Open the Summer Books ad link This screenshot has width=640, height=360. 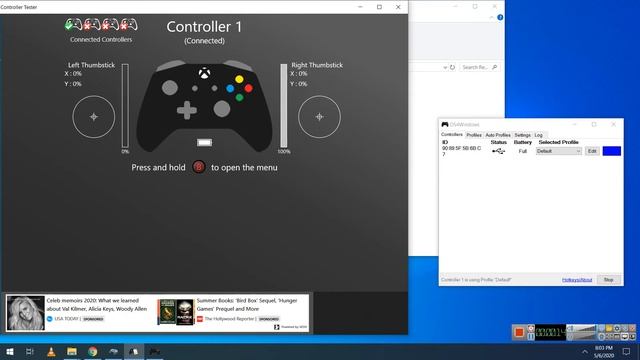pos(247,304)
